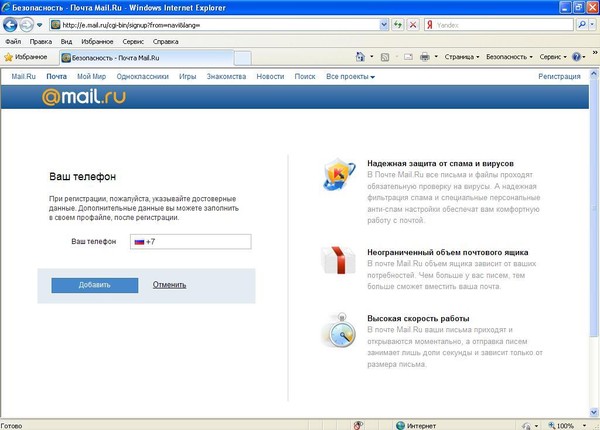600x430 pixels.
Task: Click the @mail.ru logo
Action: pyautogui.click(x=84, y=97)
